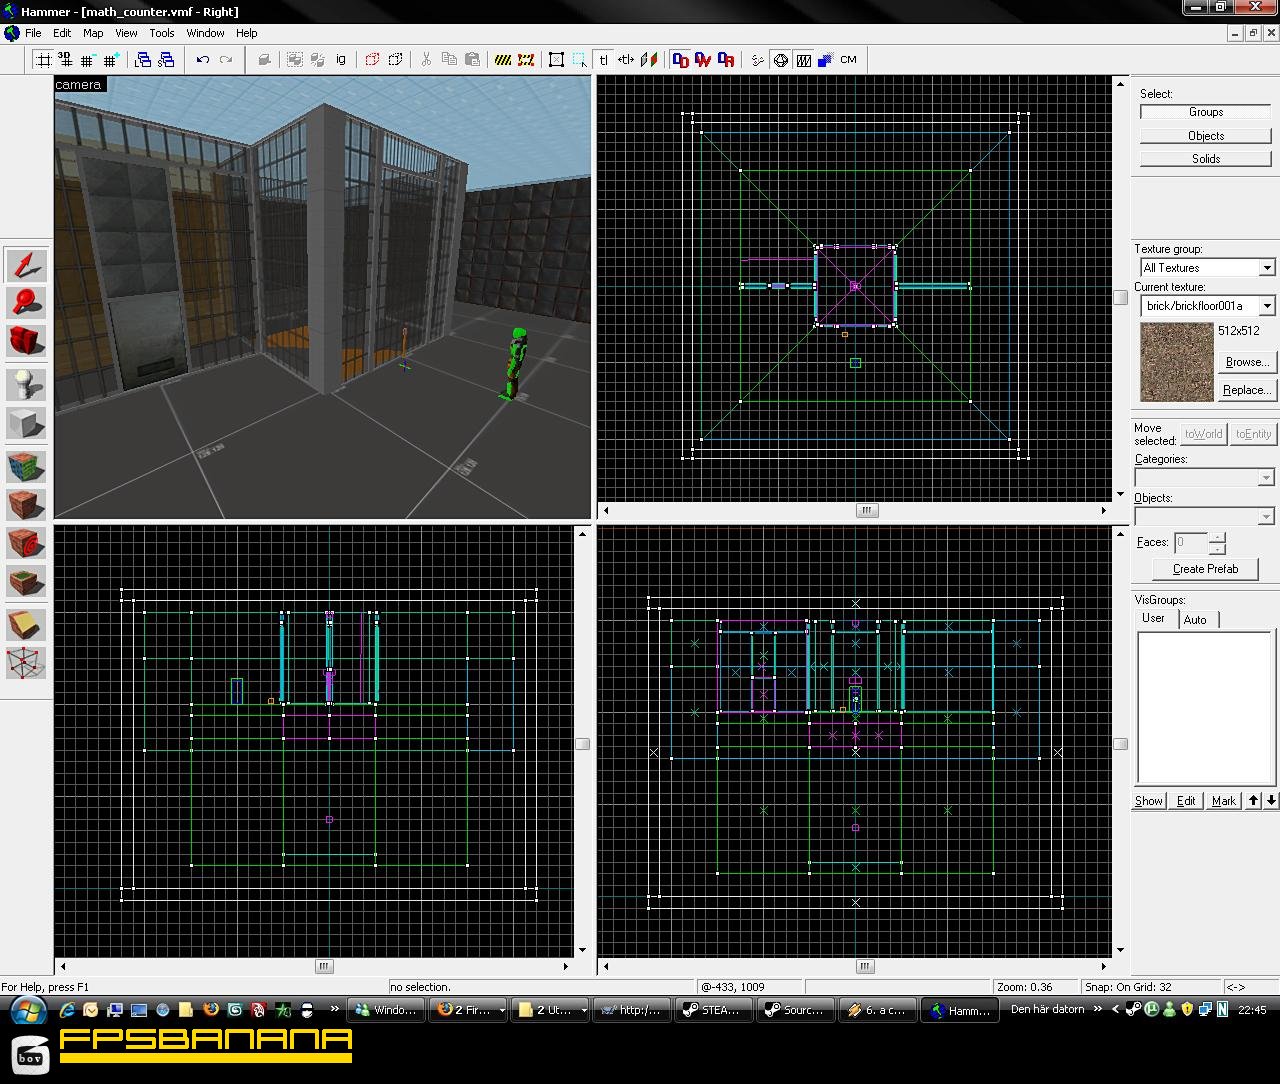Open the Categories dropdown
1280x1084 pixels.
[1265, 478]
